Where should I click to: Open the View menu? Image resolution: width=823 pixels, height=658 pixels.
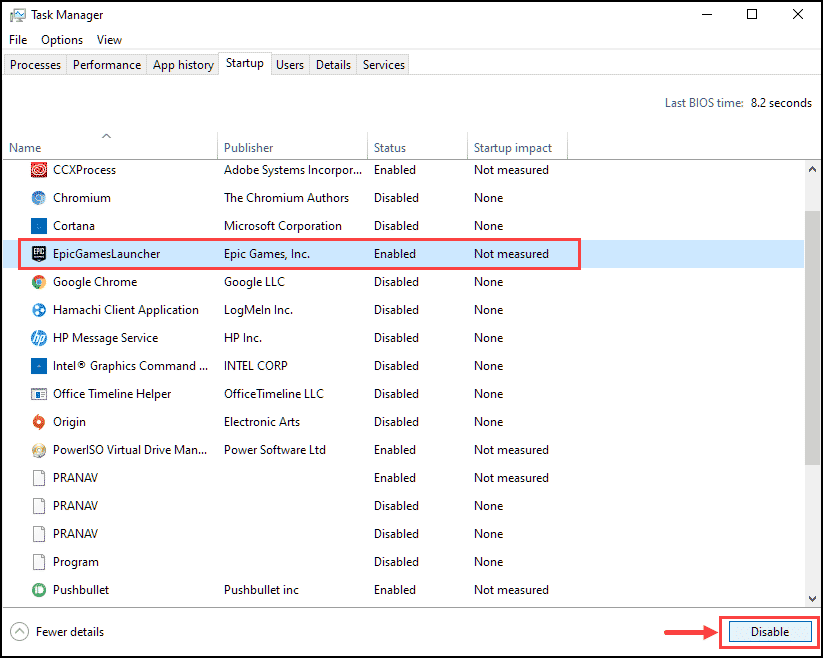click(109, 40)
